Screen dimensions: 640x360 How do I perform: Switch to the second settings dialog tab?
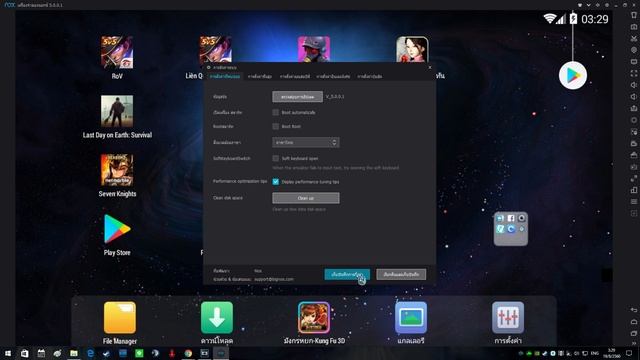click(260, 76)
